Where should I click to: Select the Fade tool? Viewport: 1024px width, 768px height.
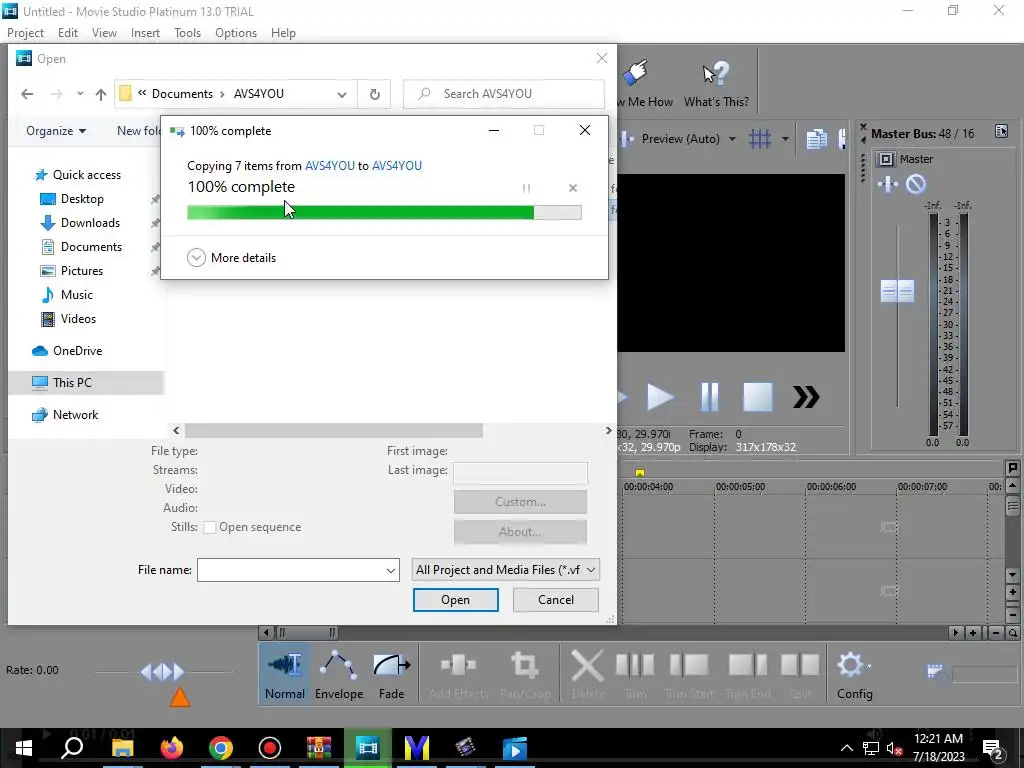[x=391, y=677]
